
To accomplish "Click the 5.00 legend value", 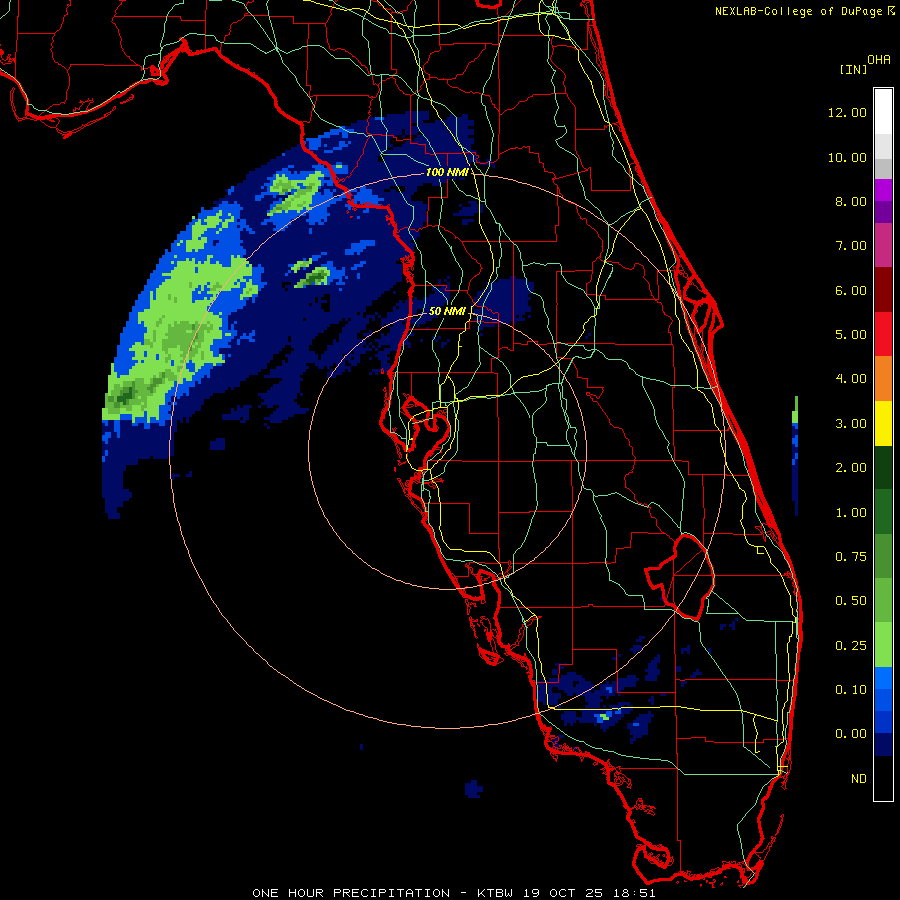I will point(851,335).
